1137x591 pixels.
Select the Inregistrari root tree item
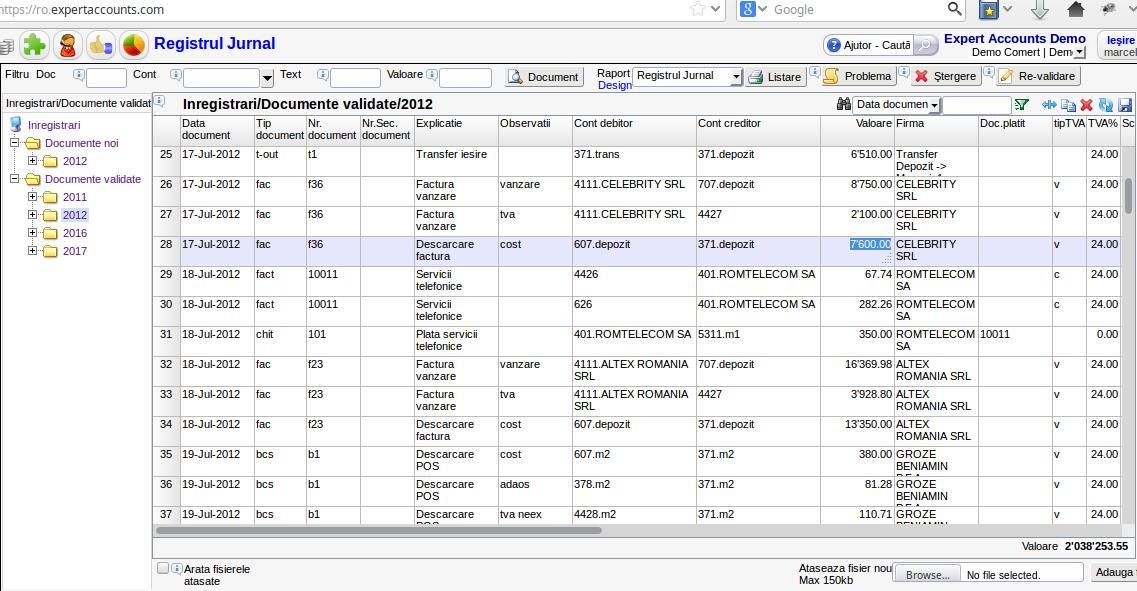(54, 125)
